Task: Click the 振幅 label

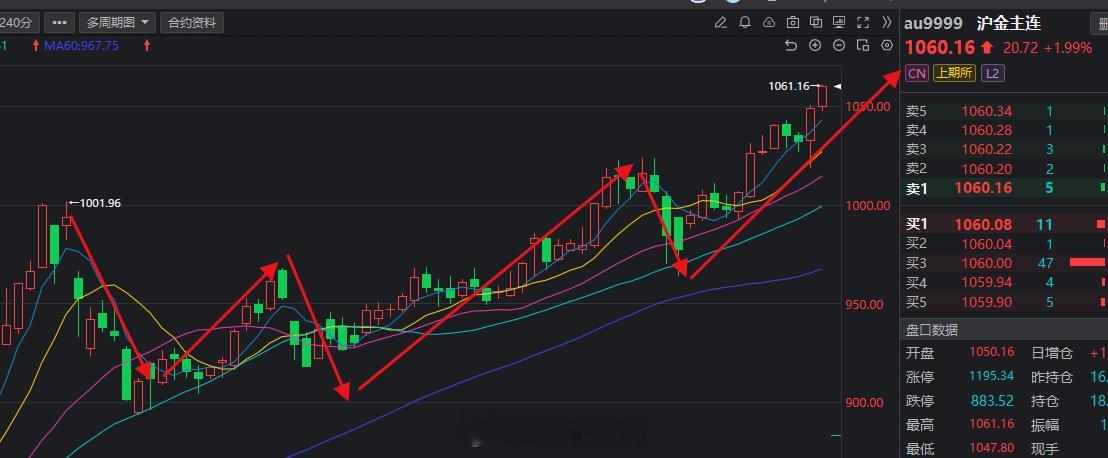Action: (x=1044, y=425)
